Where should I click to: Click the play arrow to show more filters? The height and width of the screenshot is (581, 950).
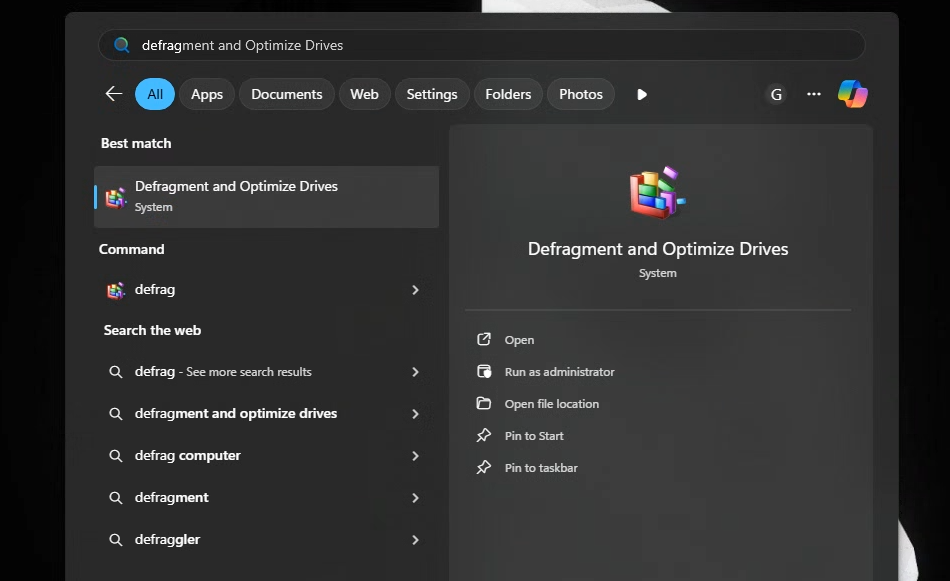pos(642,94)
